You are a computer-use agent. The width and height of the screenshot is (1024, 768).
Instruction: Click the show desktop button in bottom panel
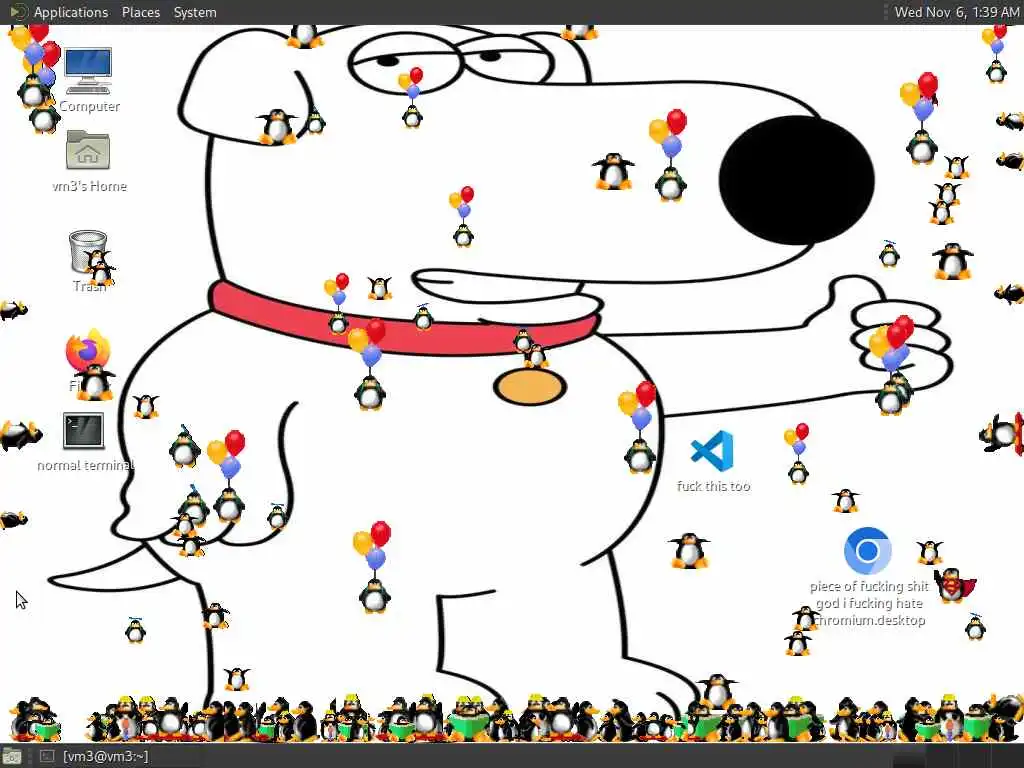click(12, 757)
